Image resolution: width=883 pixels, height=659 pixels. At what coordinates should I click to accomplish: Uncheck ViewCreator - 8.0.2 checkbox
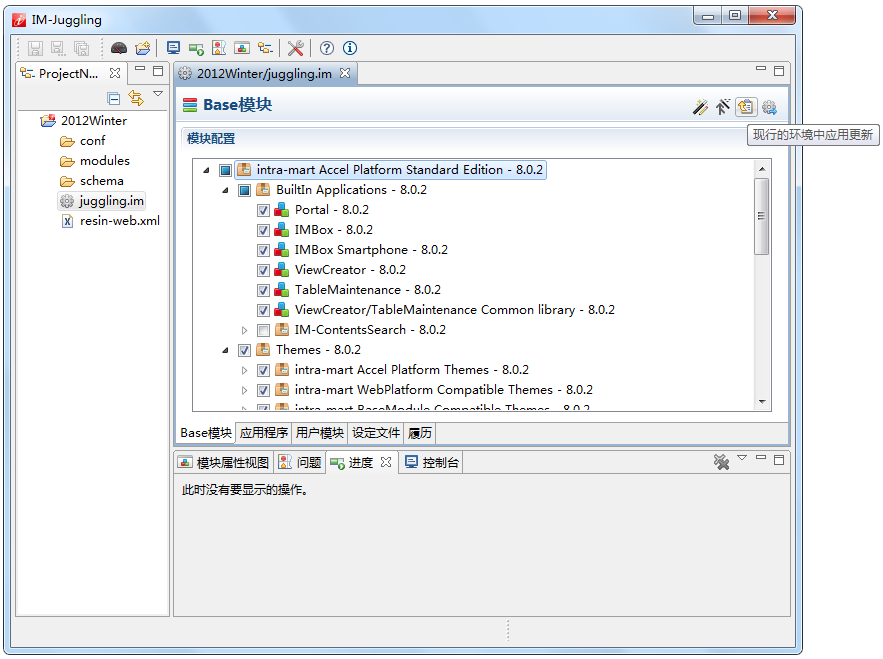263,270
